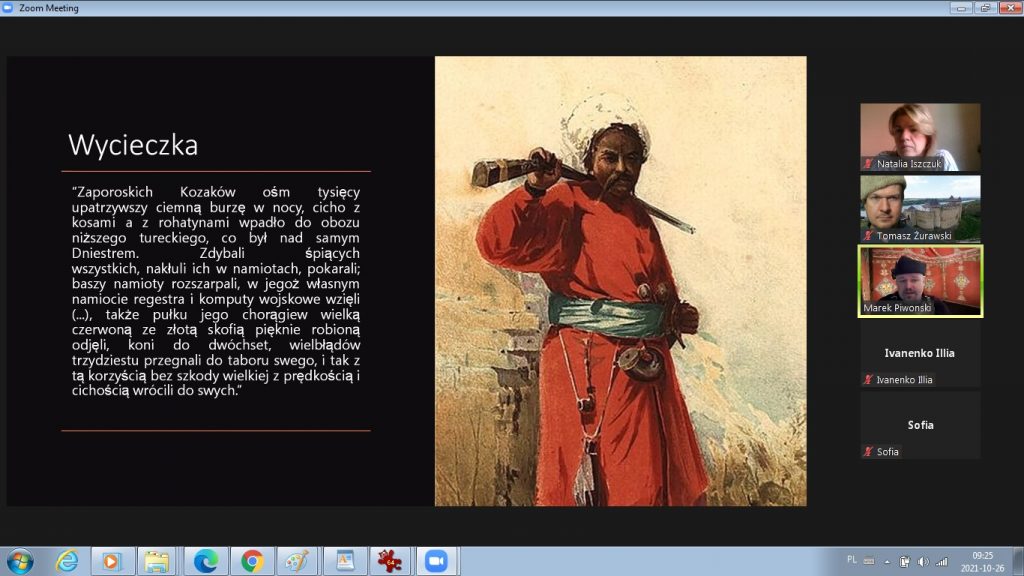The height and width of the screenshot is (576, 1024).
Task: Click the Wycieczka slide title
Action: [x=133, y=146]
